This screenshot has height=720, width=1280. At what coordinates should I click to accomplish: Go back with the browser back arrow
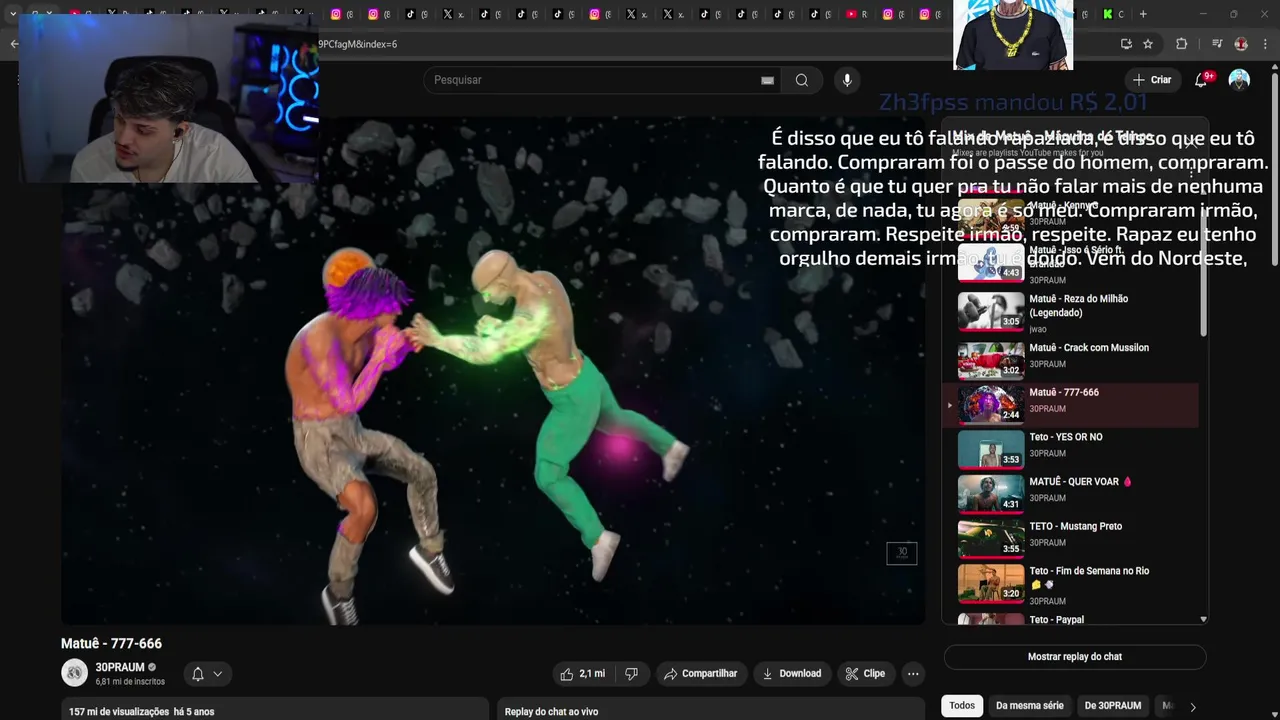pyautogui.click(x=13, y=44)
